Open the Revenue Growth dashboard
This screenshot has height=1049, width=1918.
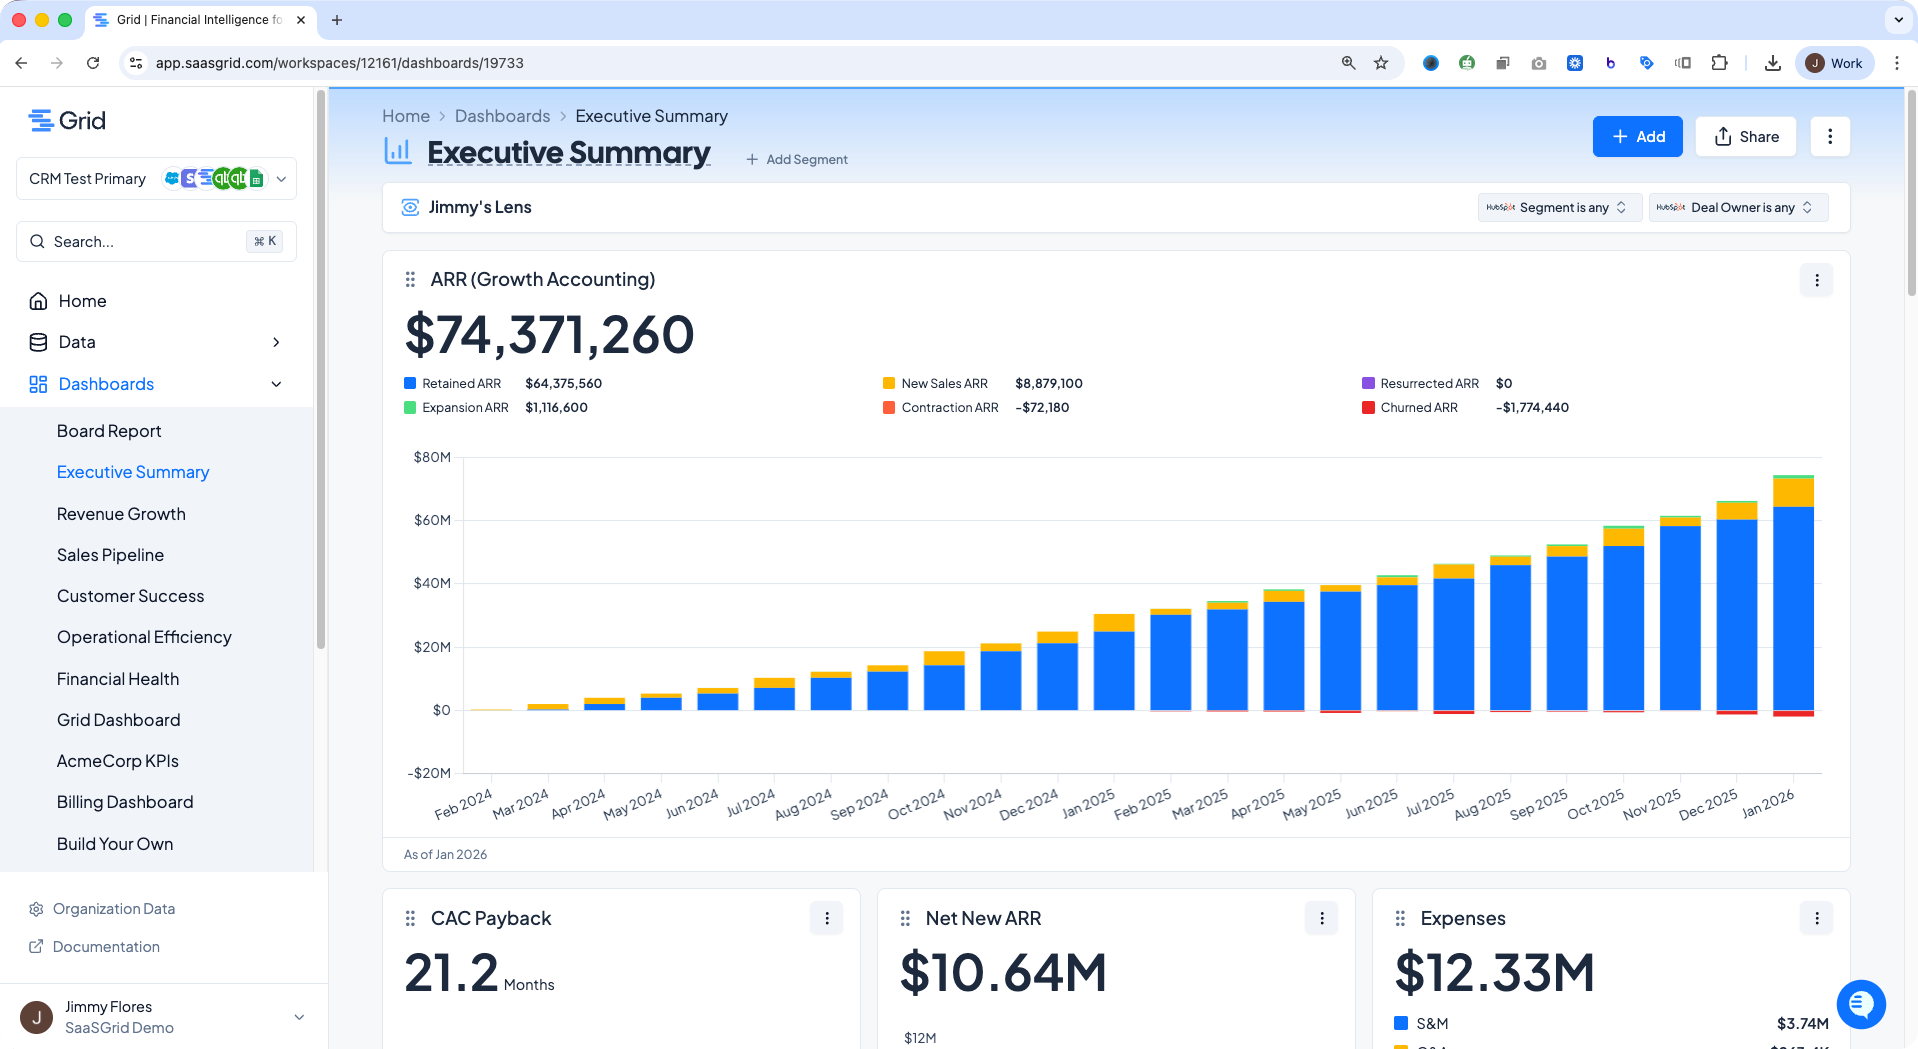point(121,514)
